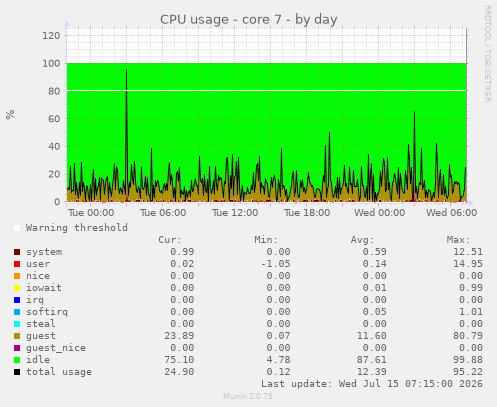Click the idle min value 4.78
Viewport: 497px width, 407px height.
tap(278, 360)
